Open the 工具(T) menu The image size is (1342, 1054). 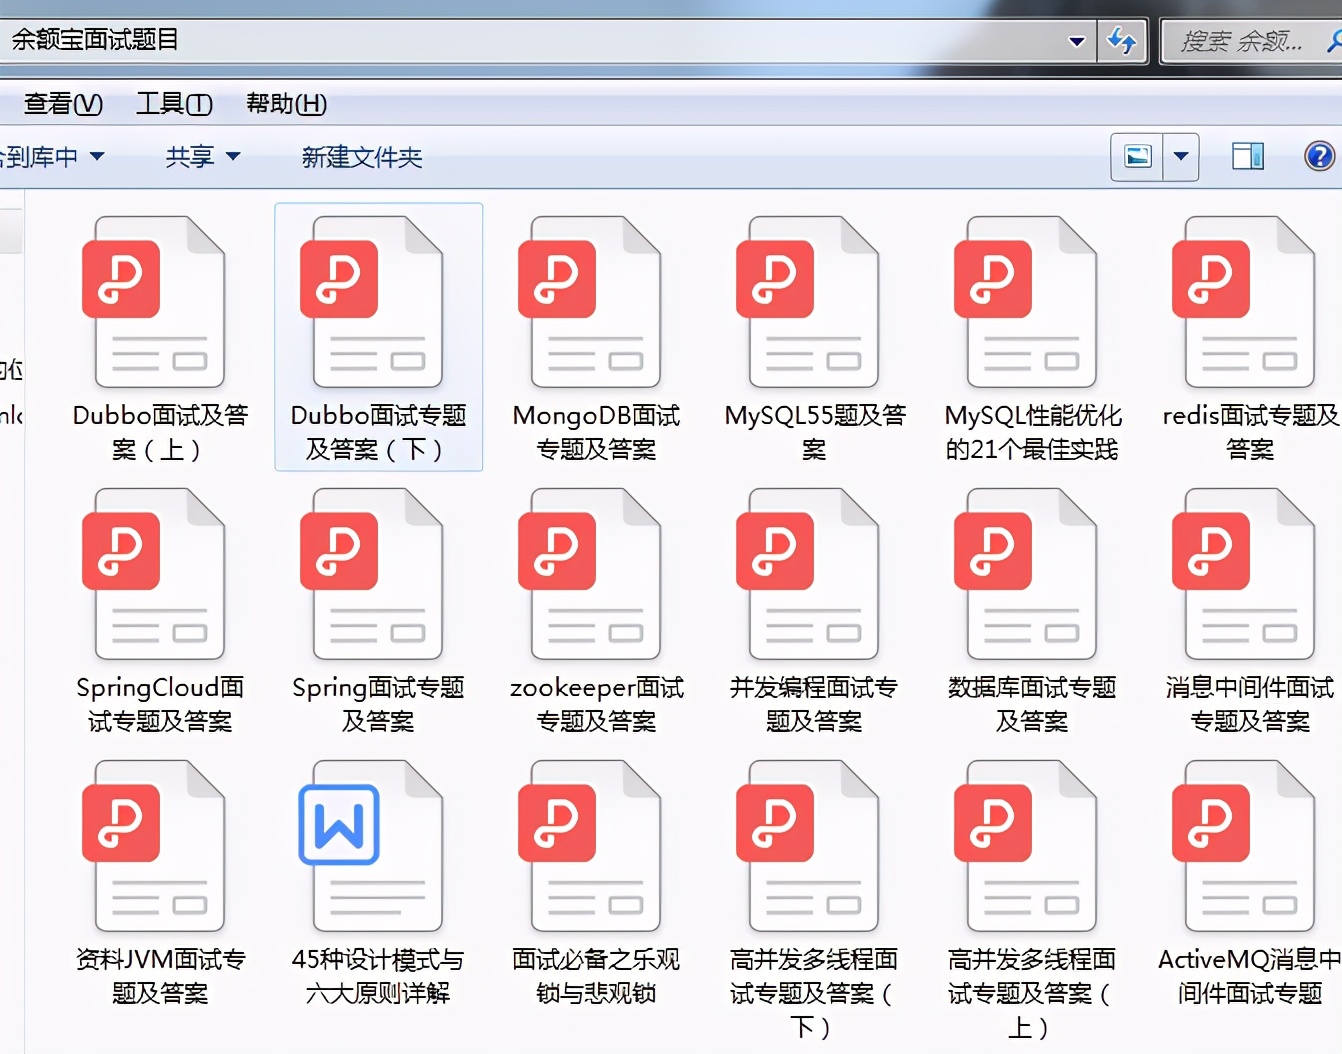(x=174, y=103)
